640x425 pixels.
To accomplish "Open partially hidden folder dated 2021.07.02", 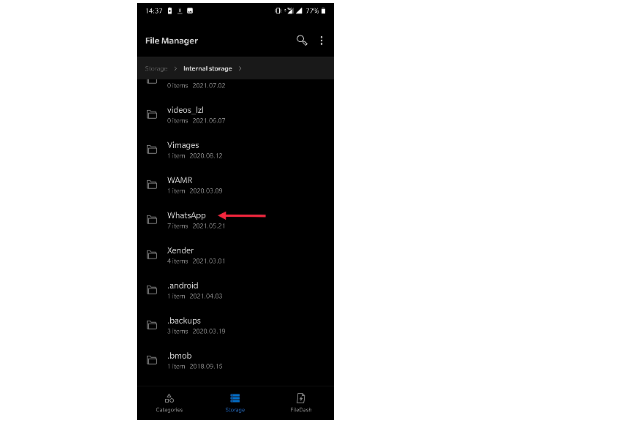I will (x=235, y=84).
